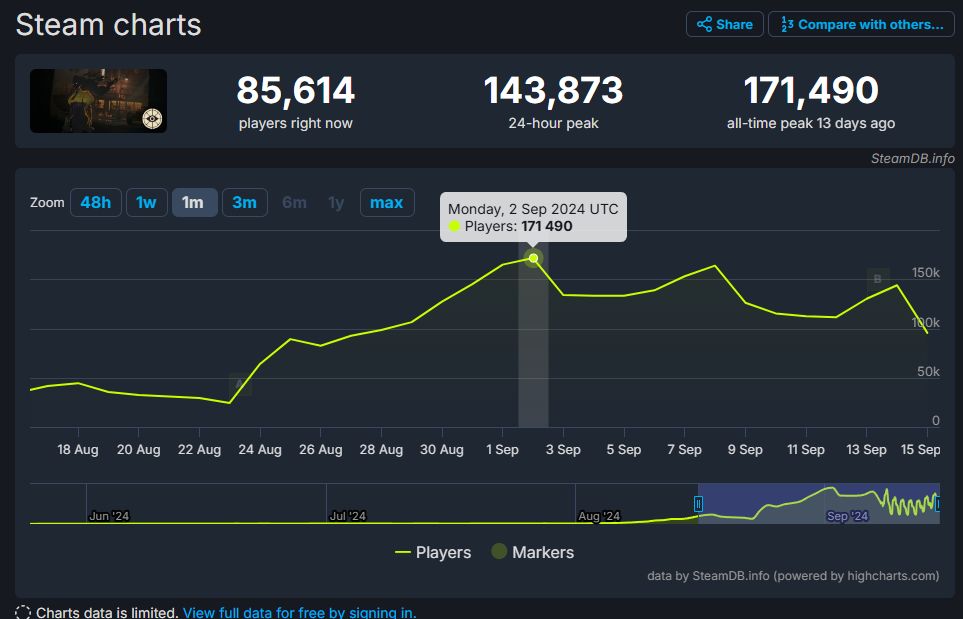Click the share icon glyph
Image resolution: width=963 pixels, height=619 pixels.
[704, 25]
